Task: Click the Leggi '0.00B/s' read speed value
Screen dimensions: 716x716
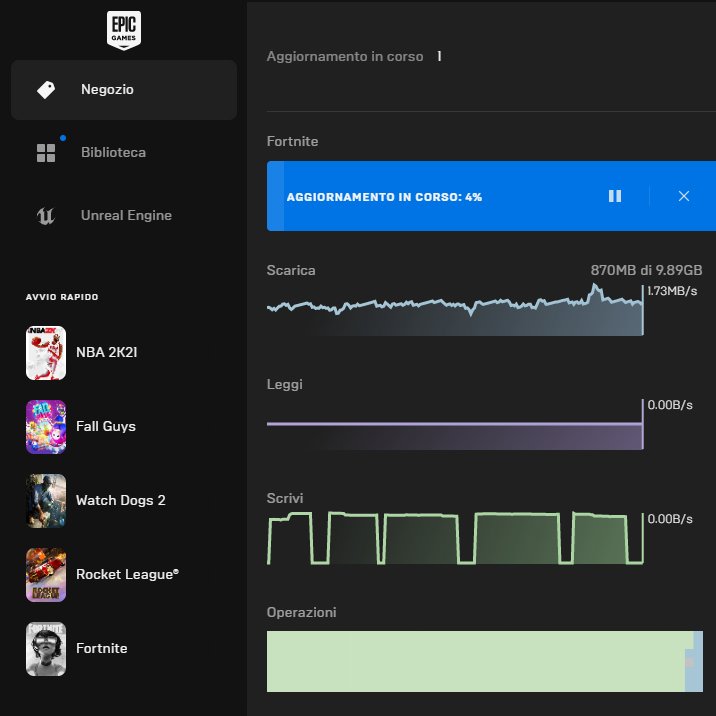Action: coord(670,405)
